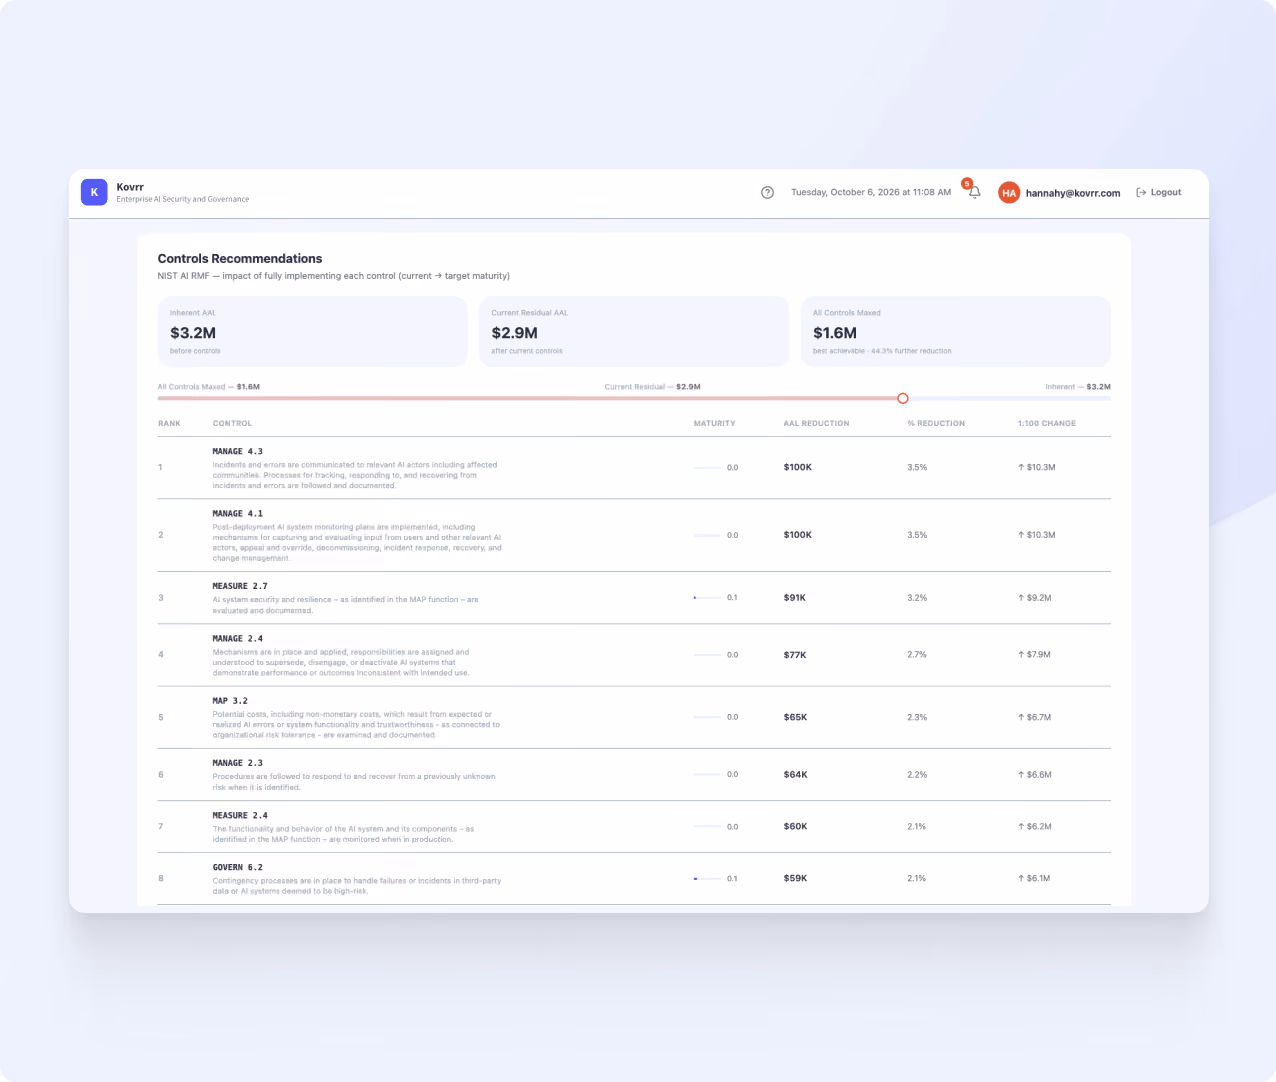Open the MEASURE 2.7 control row
This screenshot has width=1276, height=1082.
[634, 598]
